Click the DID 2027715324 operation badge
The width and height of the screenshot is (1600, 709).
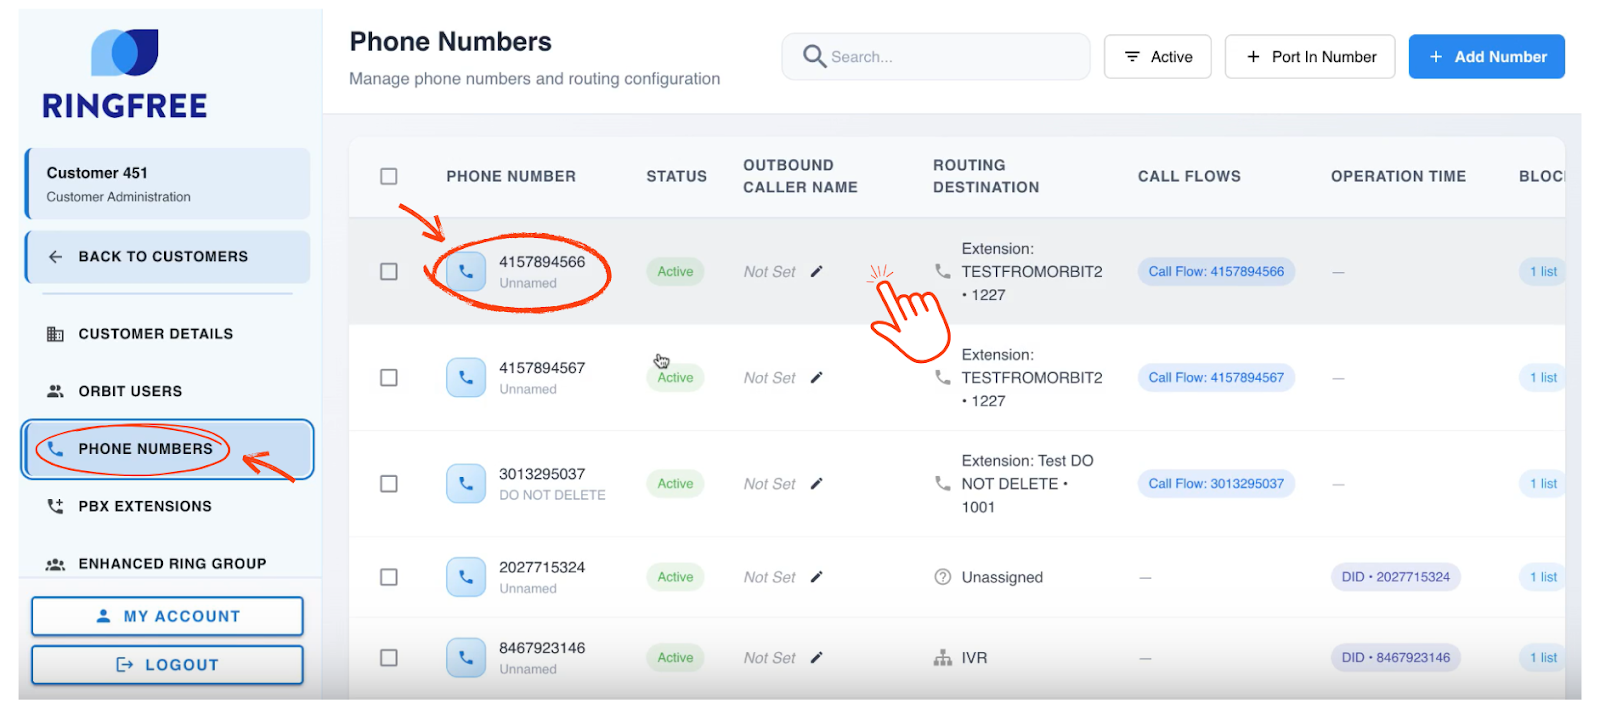tap(1395, 577)
